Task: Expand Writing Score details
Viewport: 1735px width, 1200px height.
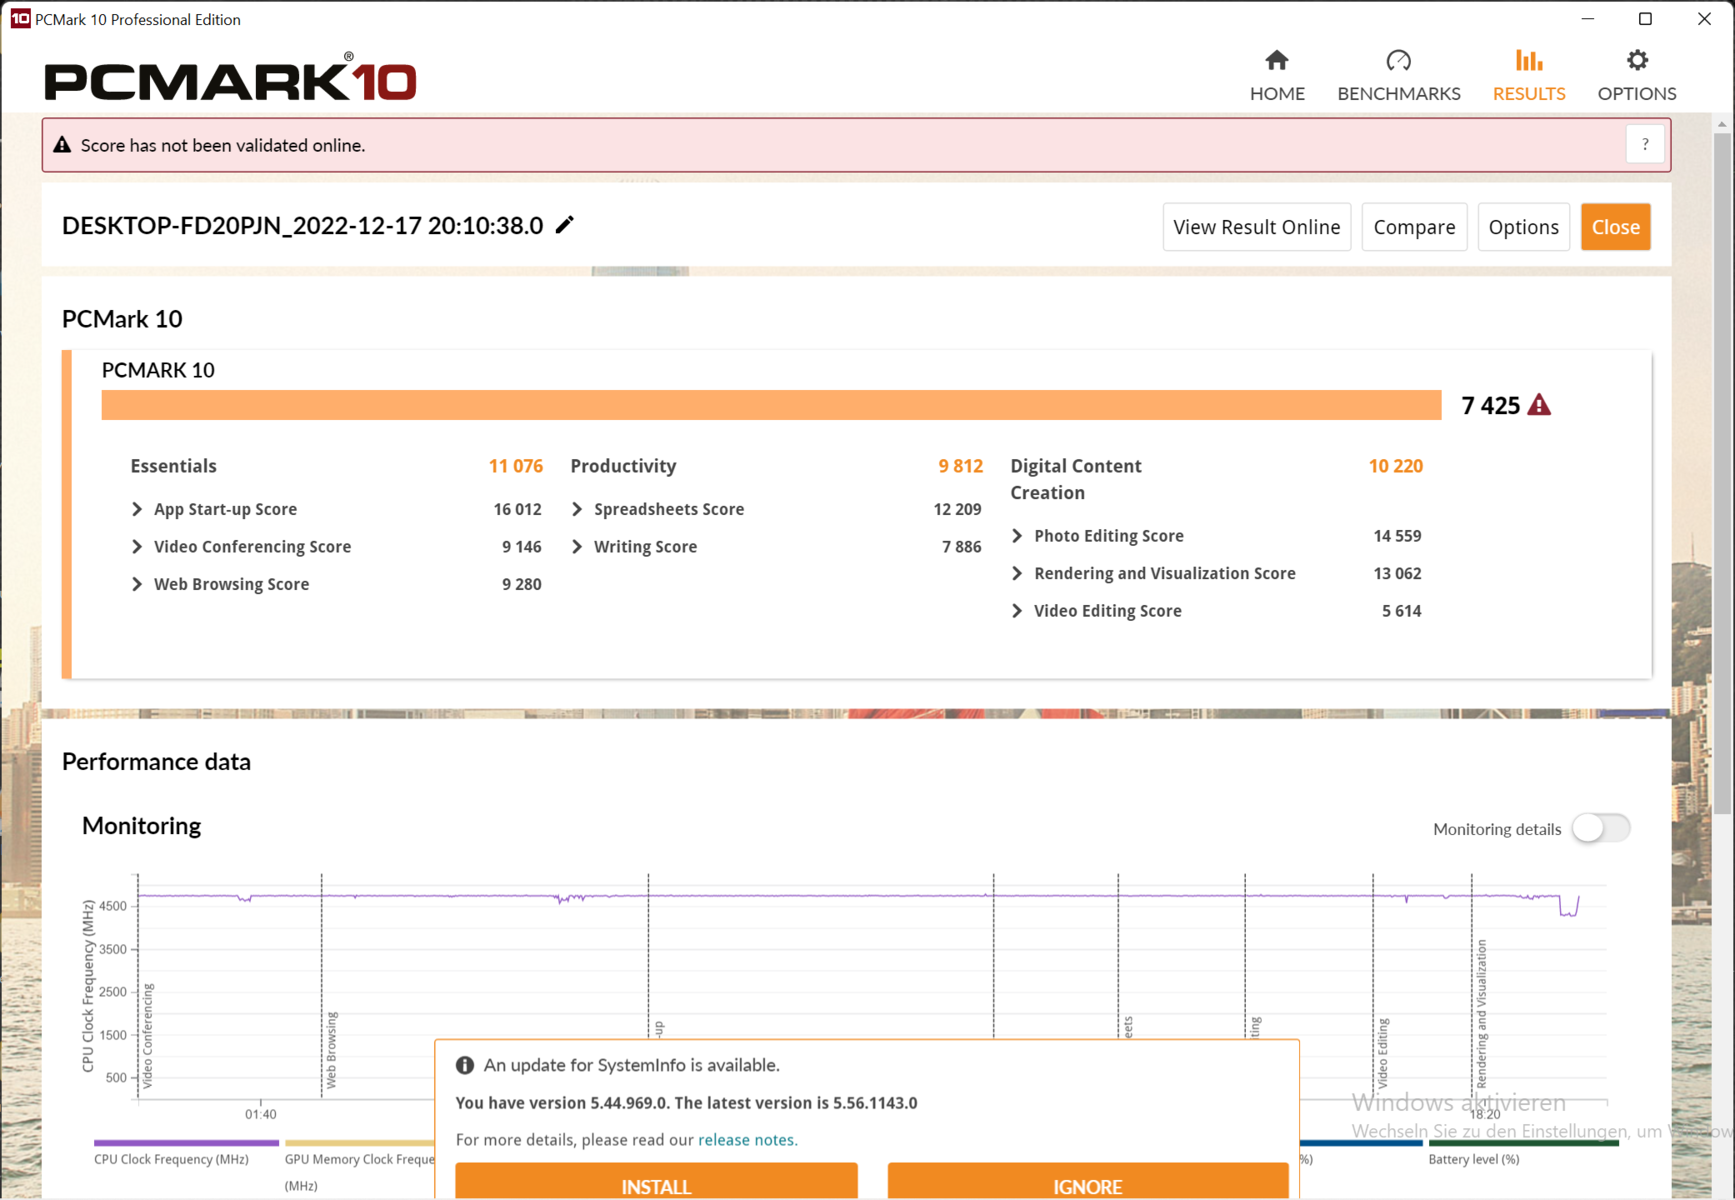Action: tap(577, 547)
